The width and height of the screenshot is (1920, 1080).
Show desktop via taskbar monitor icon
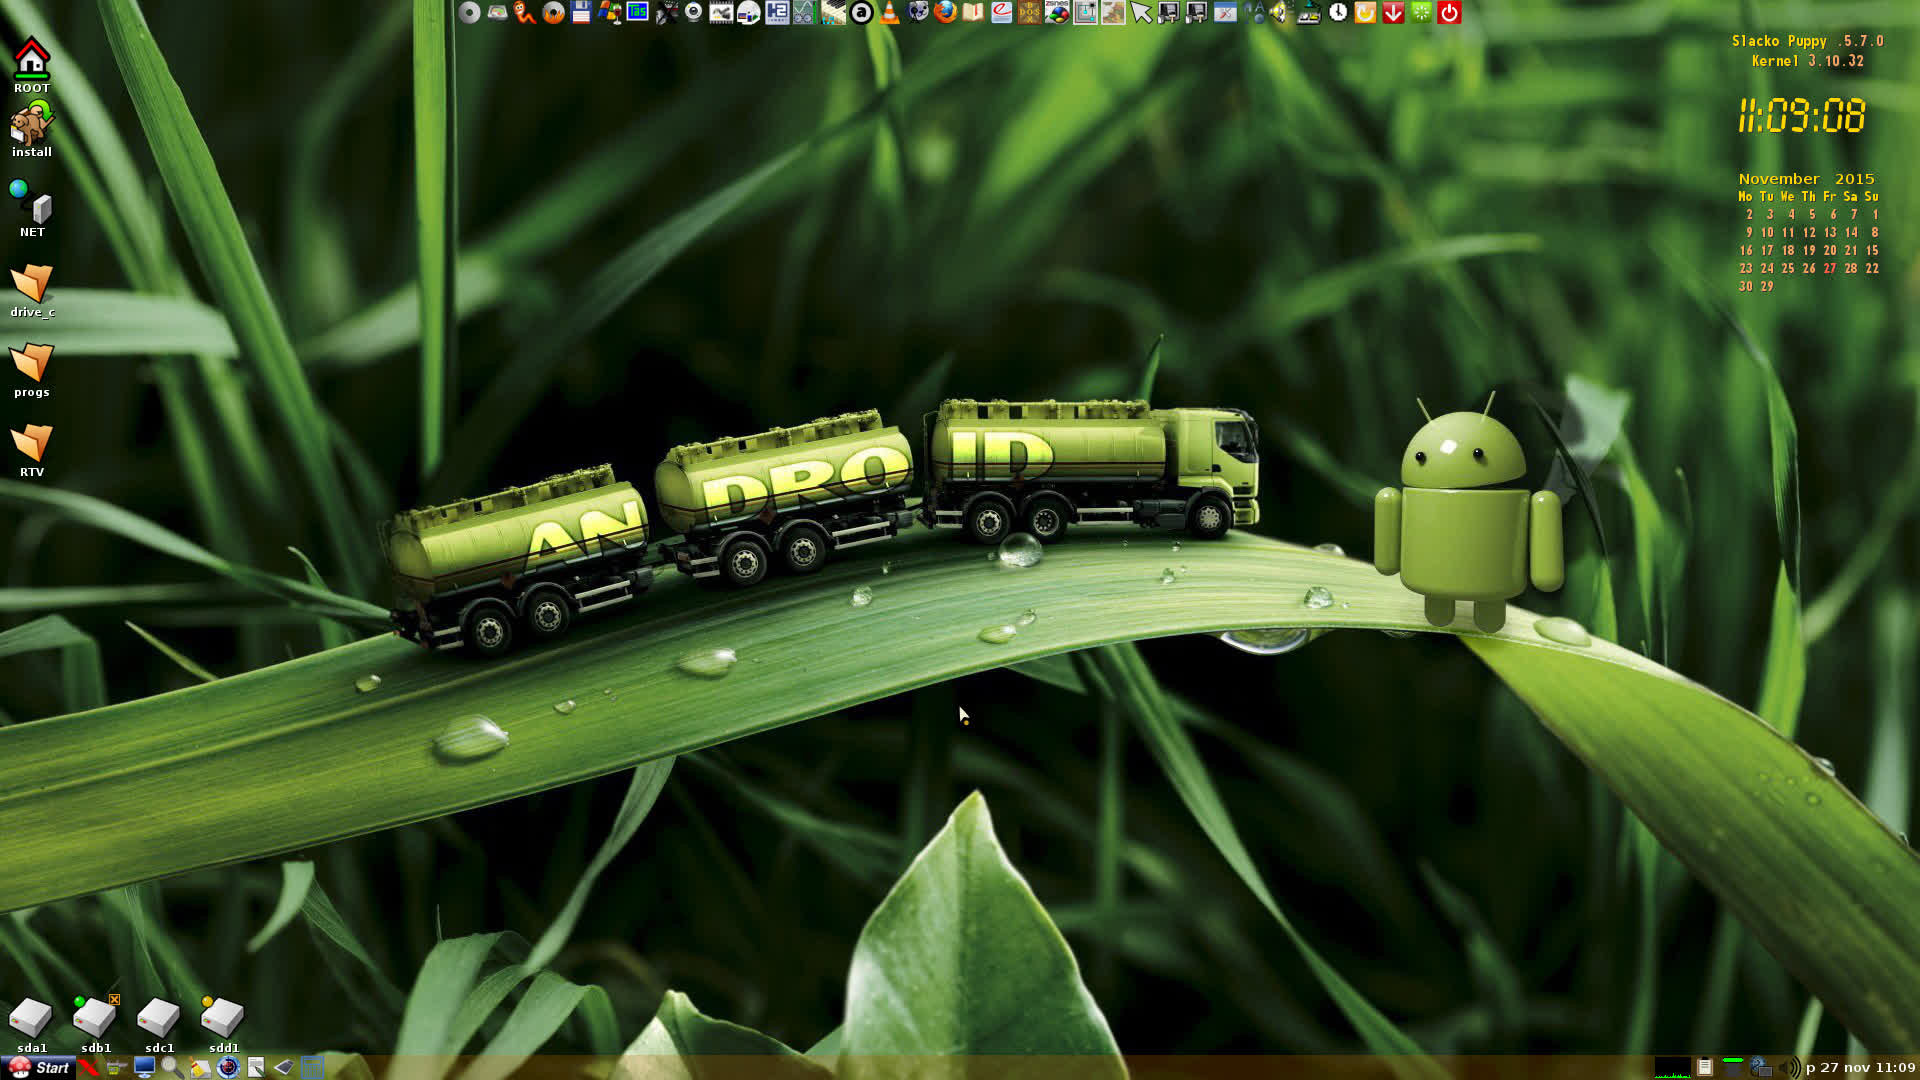(x=144, y=1067)
